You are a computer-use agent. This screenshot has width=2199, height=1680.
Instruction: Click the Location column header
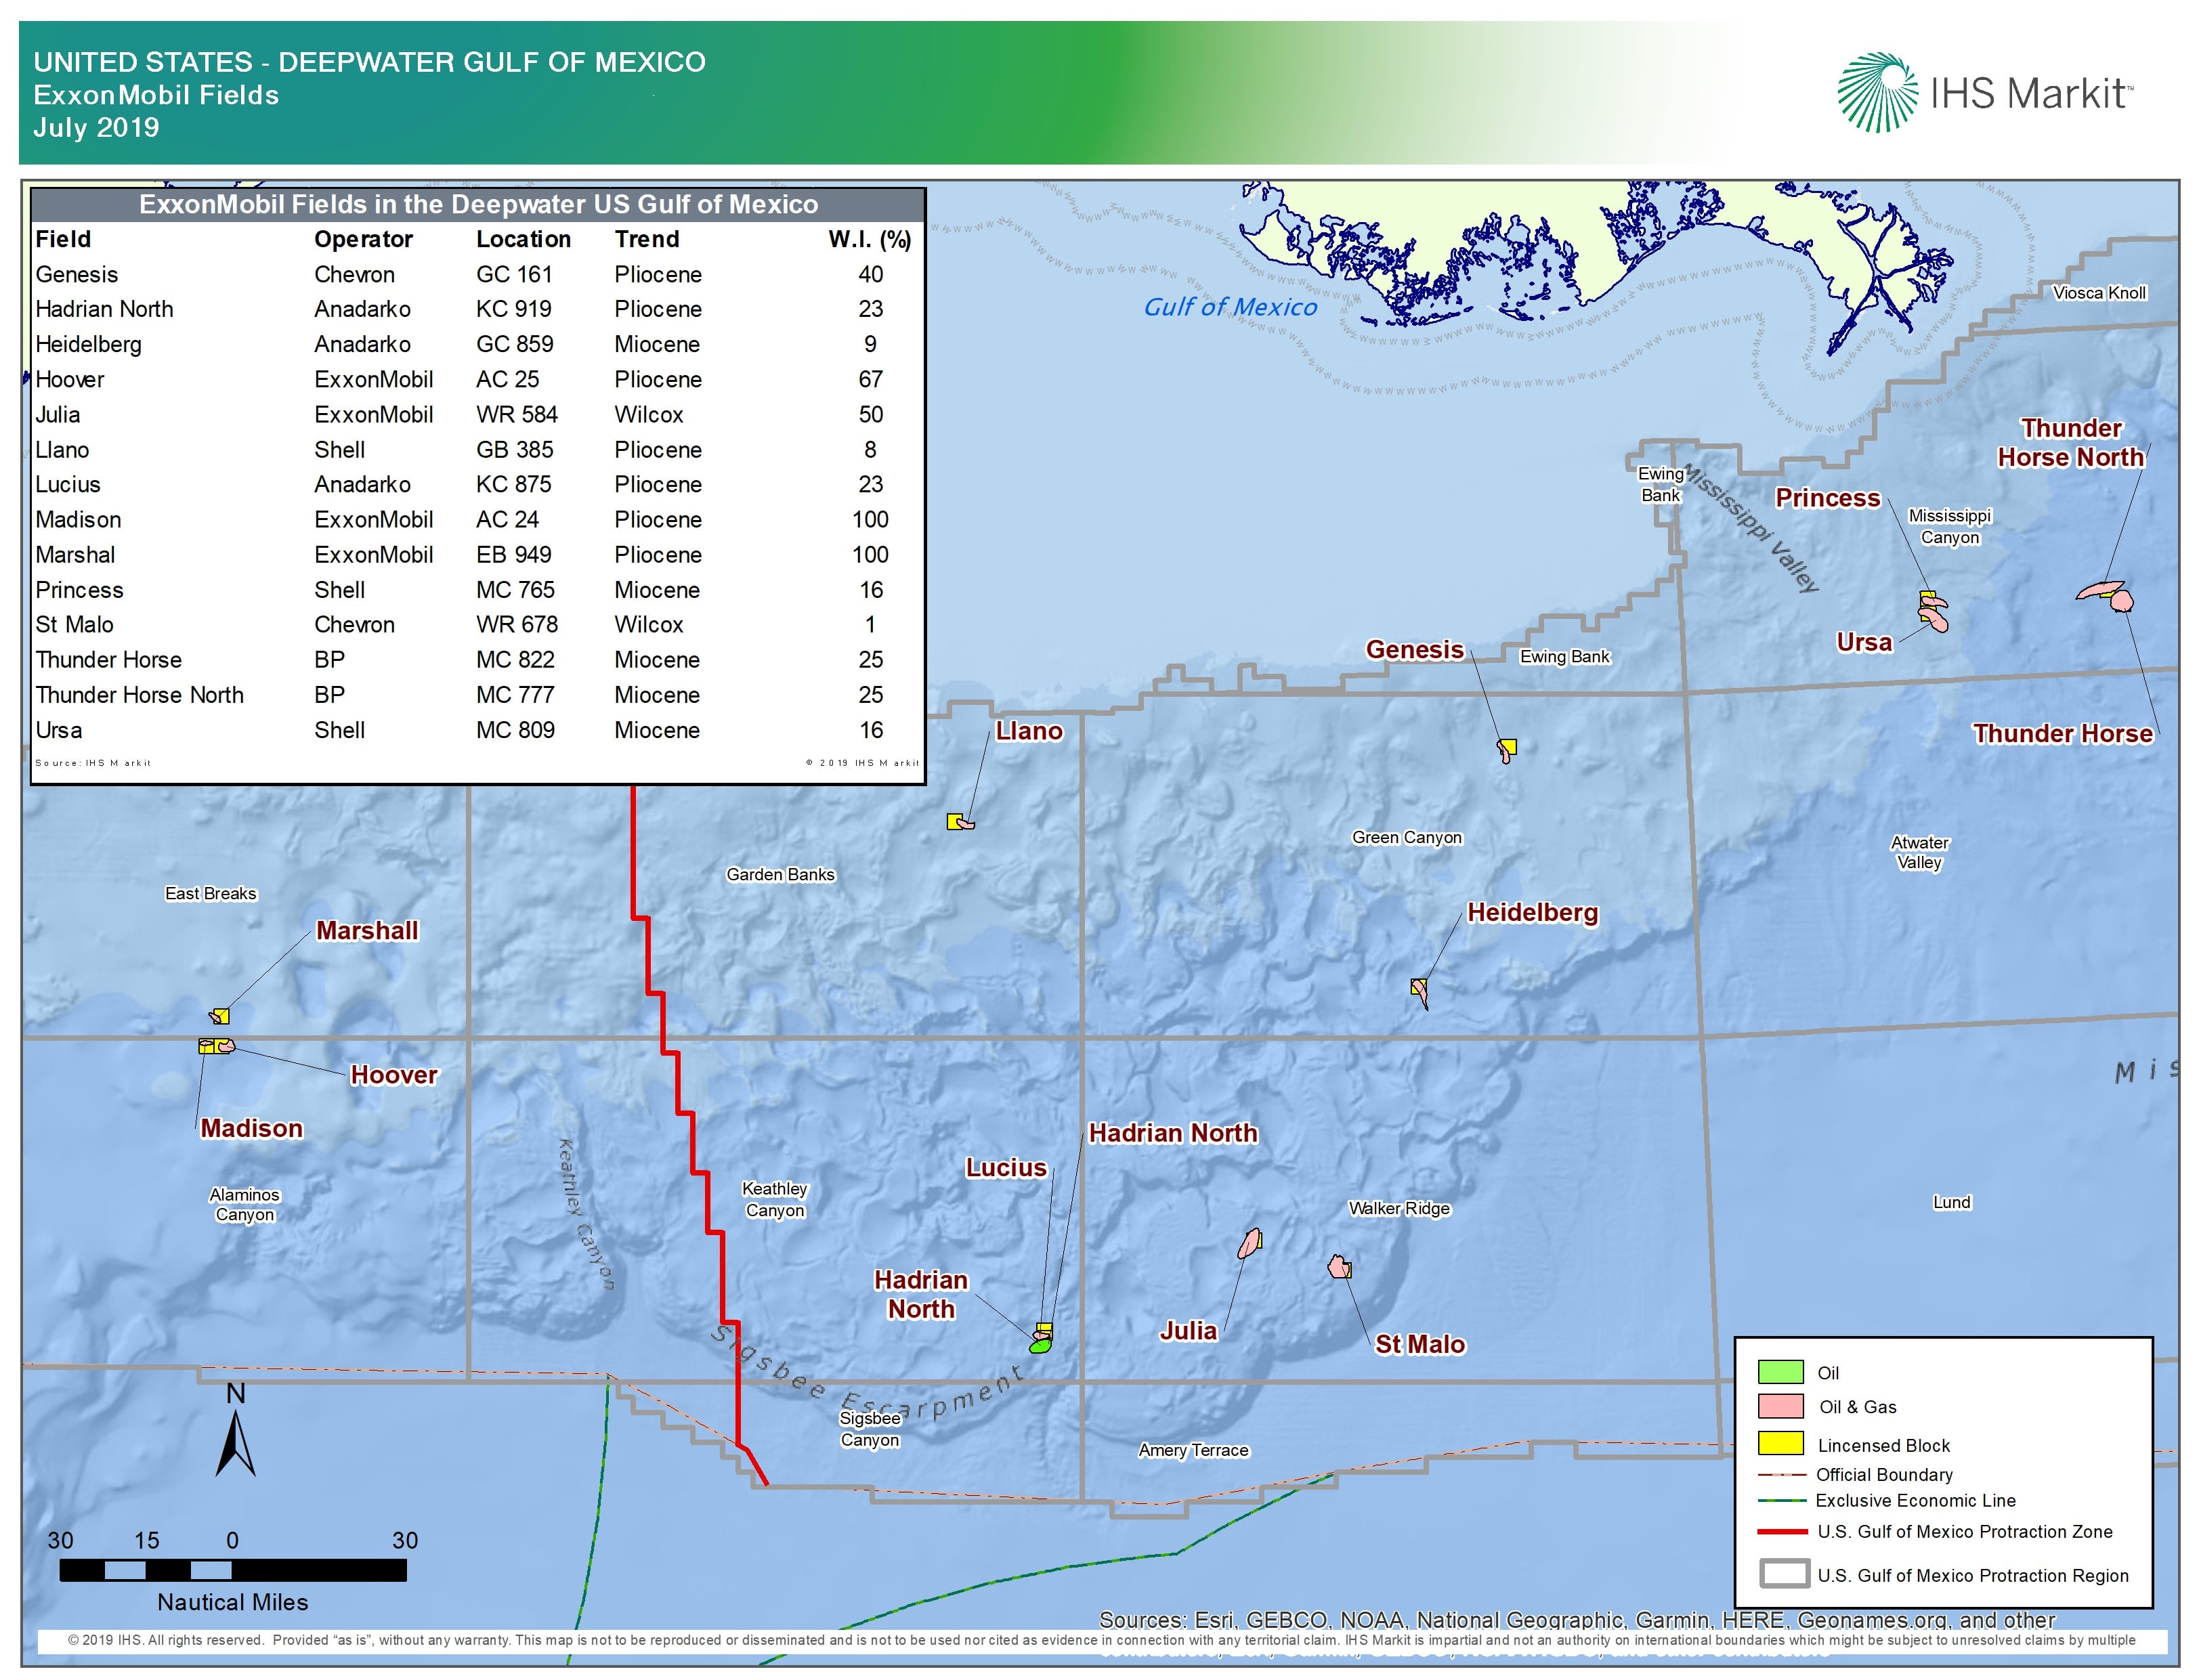pos(523,239)
